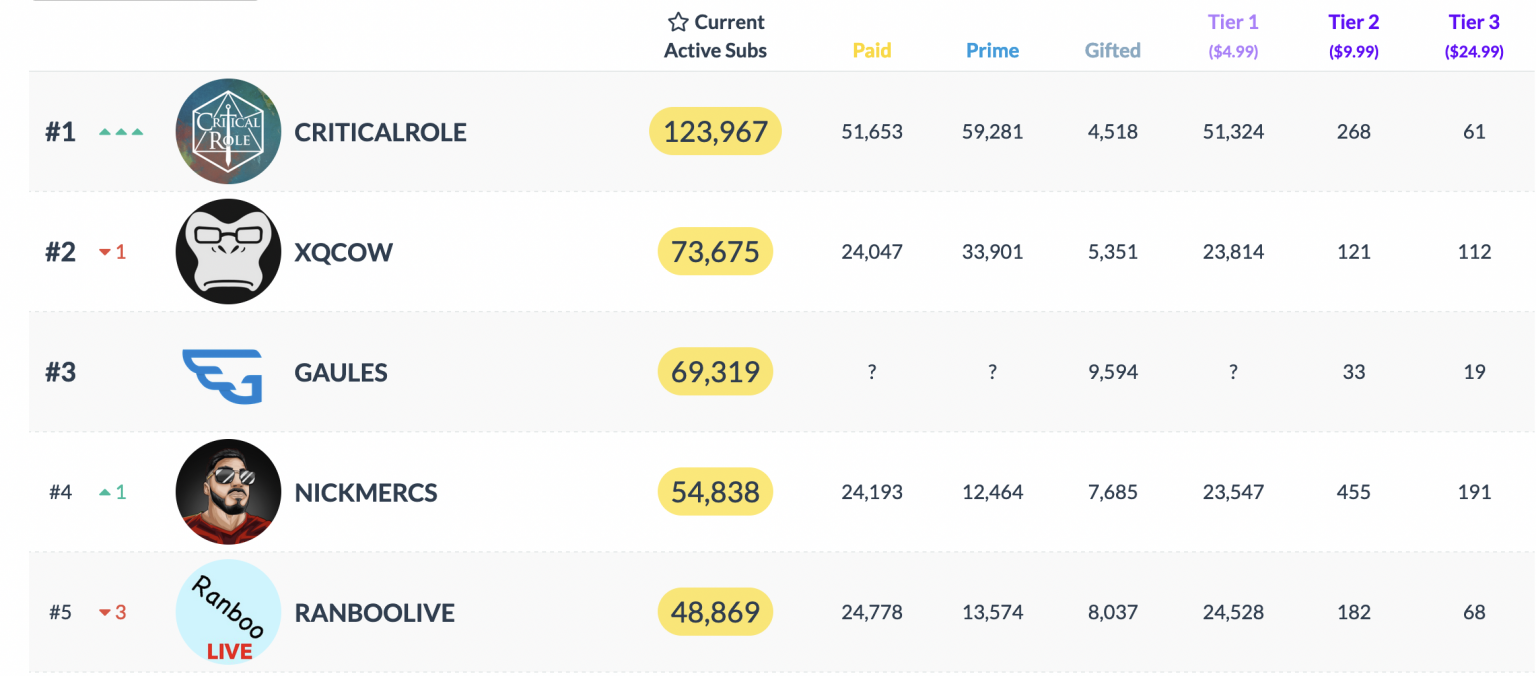Click the green up-arrow beside NICKMERCS rank
Image resolution: width=1536 pixels, height=676 pixels.
pyautogui.click(x=105, y=492)
